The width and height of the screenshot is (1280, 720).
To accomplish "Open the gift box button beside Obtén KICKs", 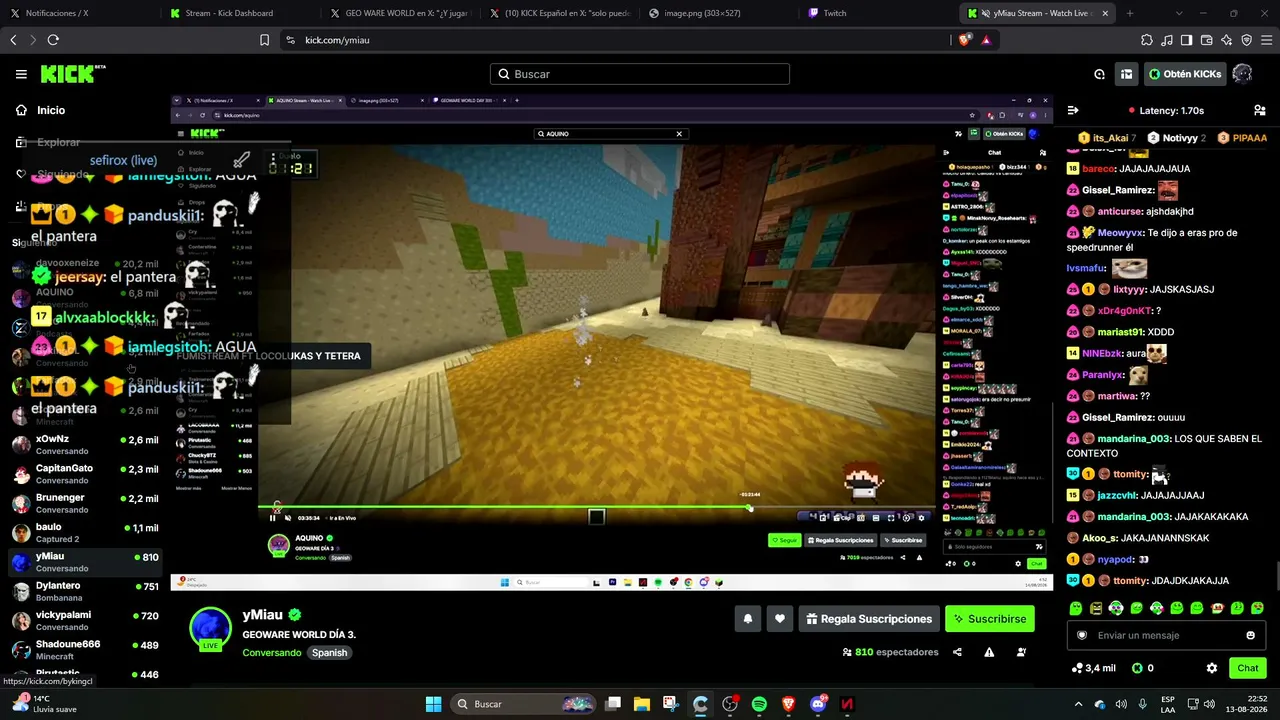I will click(1126, 74).
